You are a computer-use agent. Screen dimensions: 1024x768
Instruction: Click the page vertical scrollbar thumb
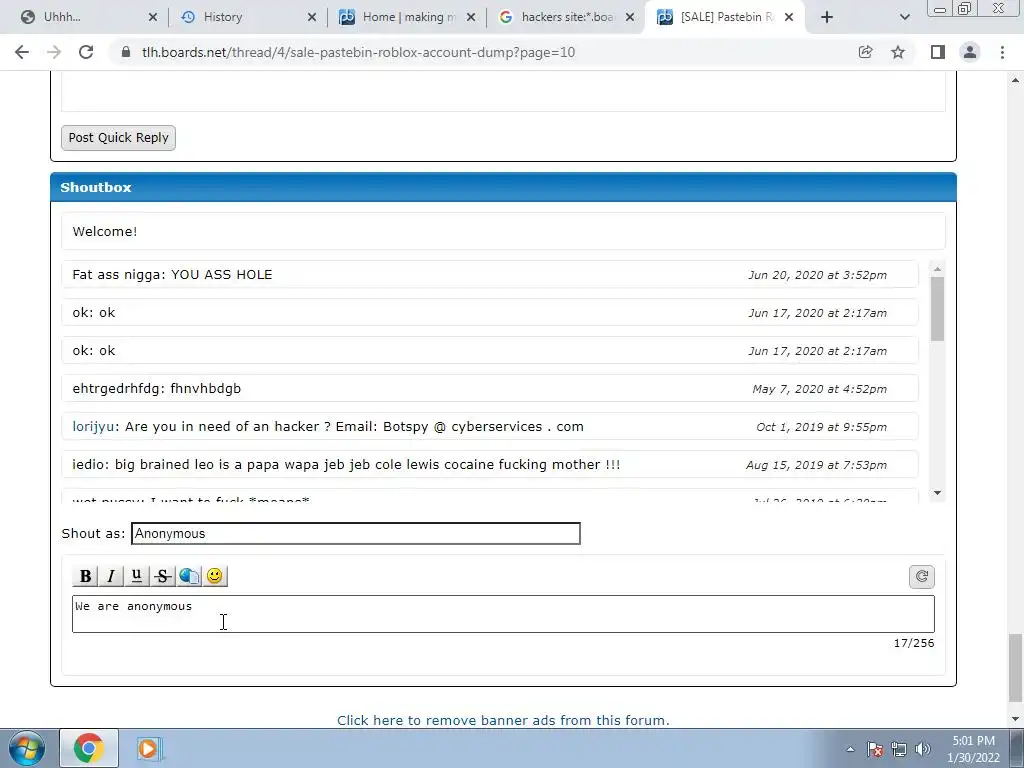click(x=1016, y=667)
